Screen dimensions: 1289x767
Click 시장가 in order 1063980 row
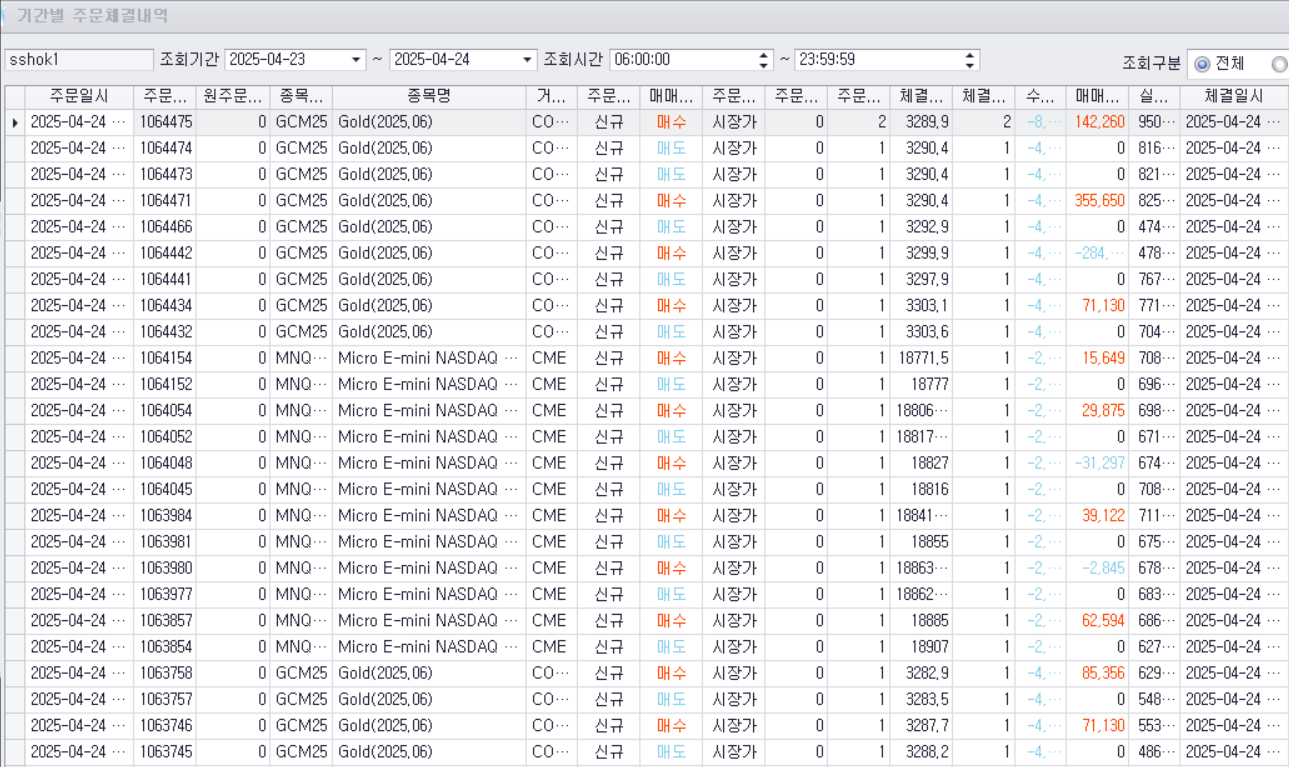734,568
